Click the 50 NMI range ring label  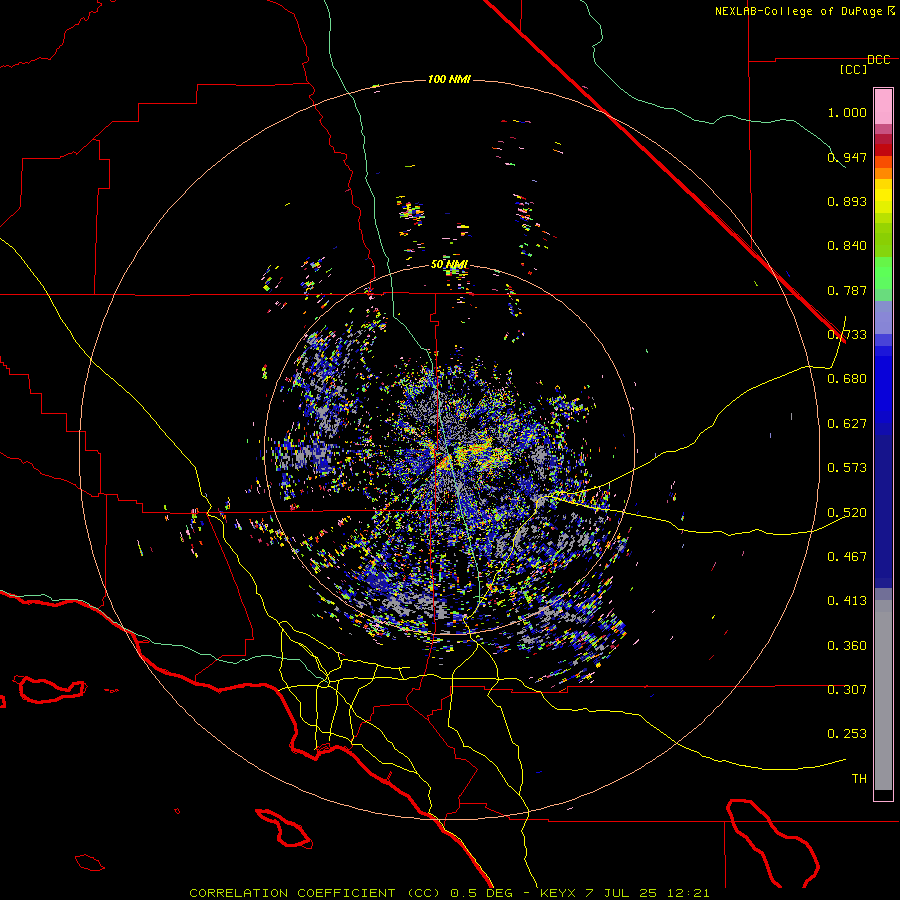[449, 264]
